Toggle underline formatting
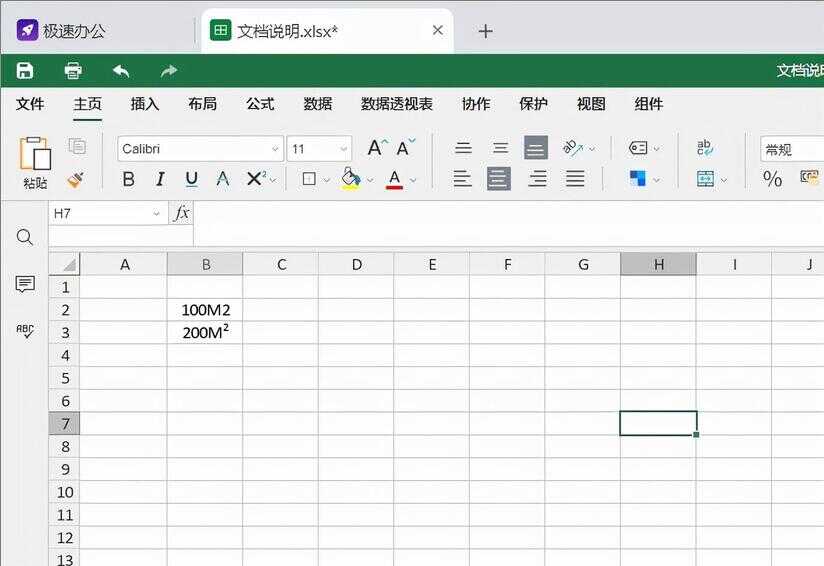 coord(191,179)
